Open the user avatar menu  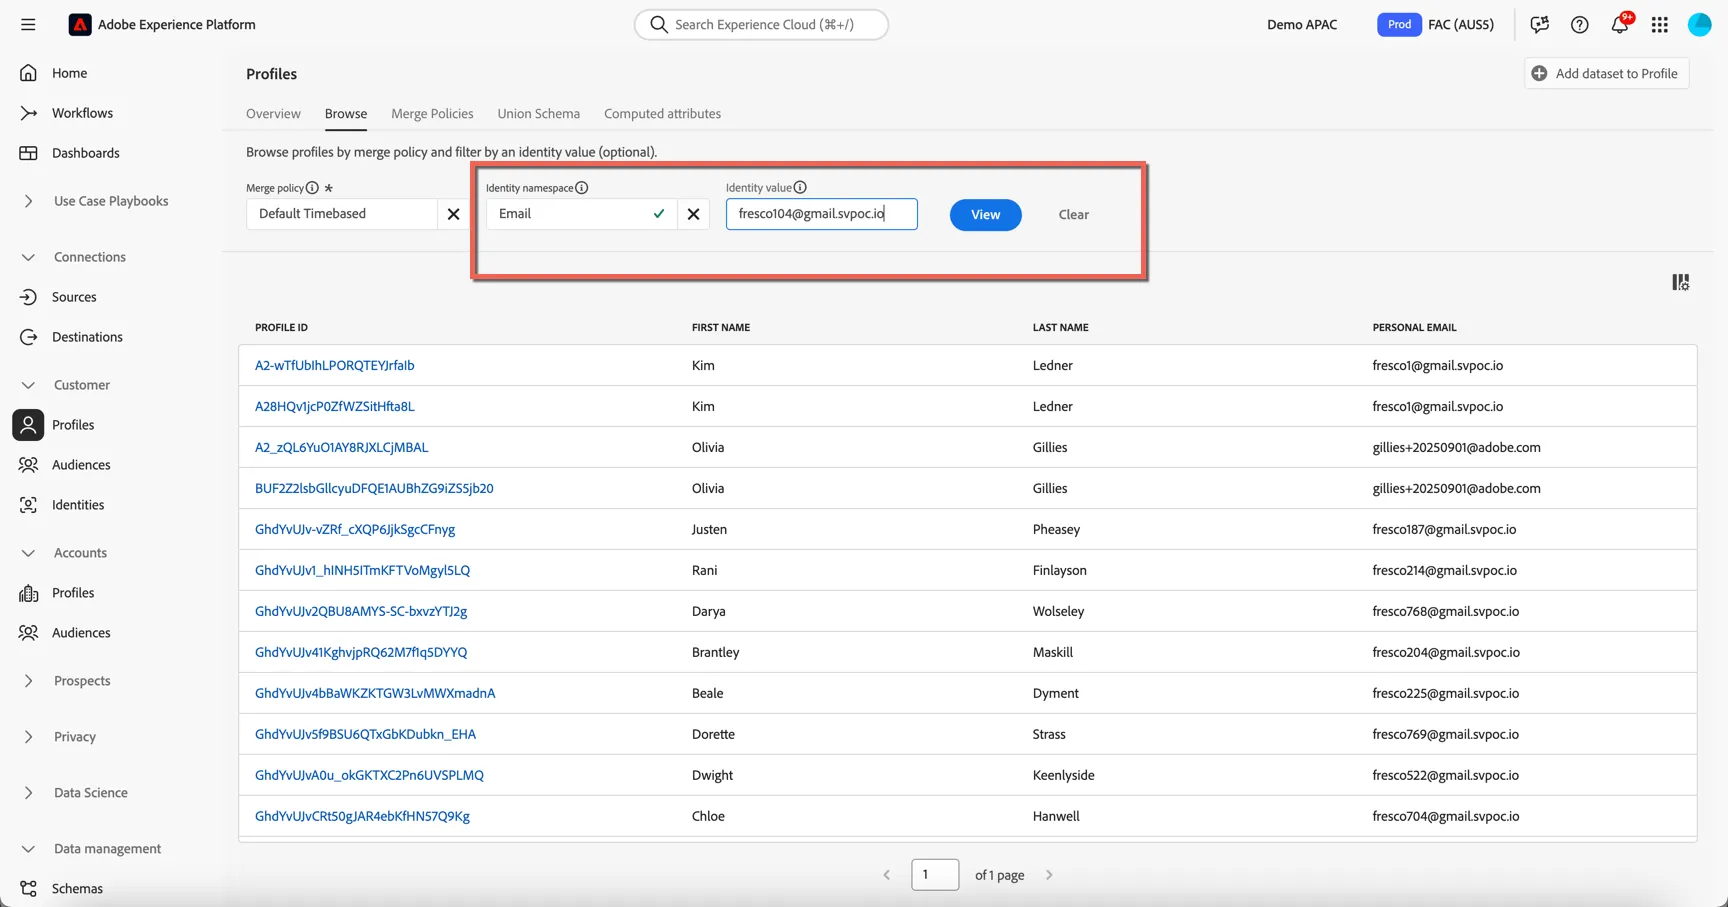(x=1700, y=24)
